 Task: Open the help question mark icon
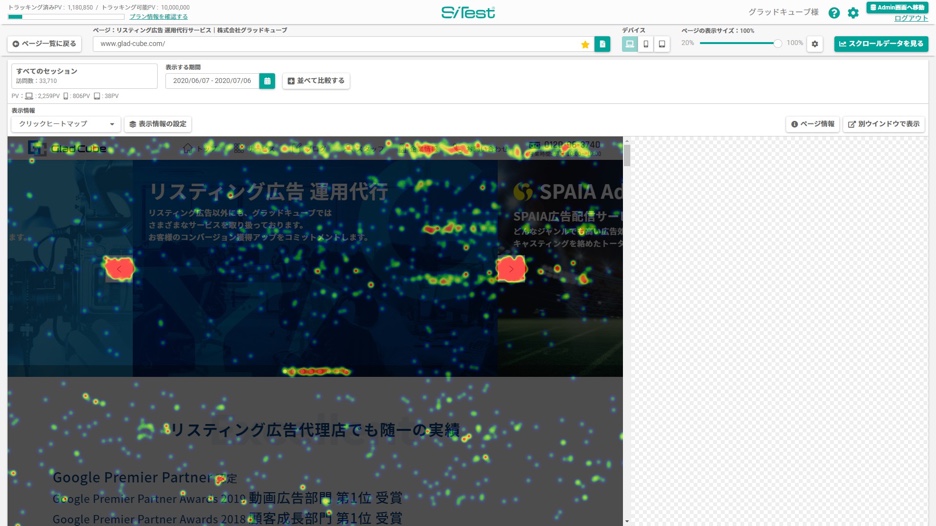[834, 13]
